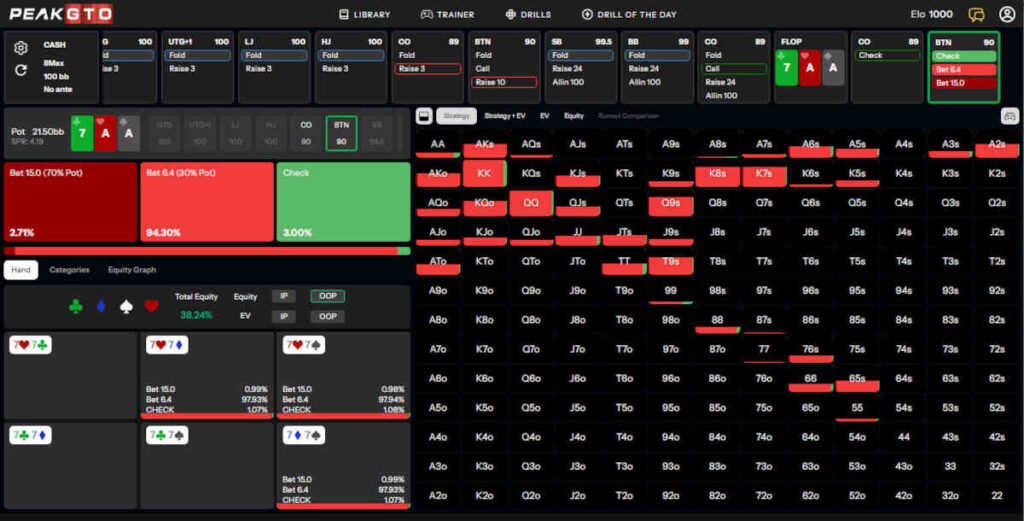1024x521 pixels.
Task: Toggle the Equity IP option
Action: (285, 297)
